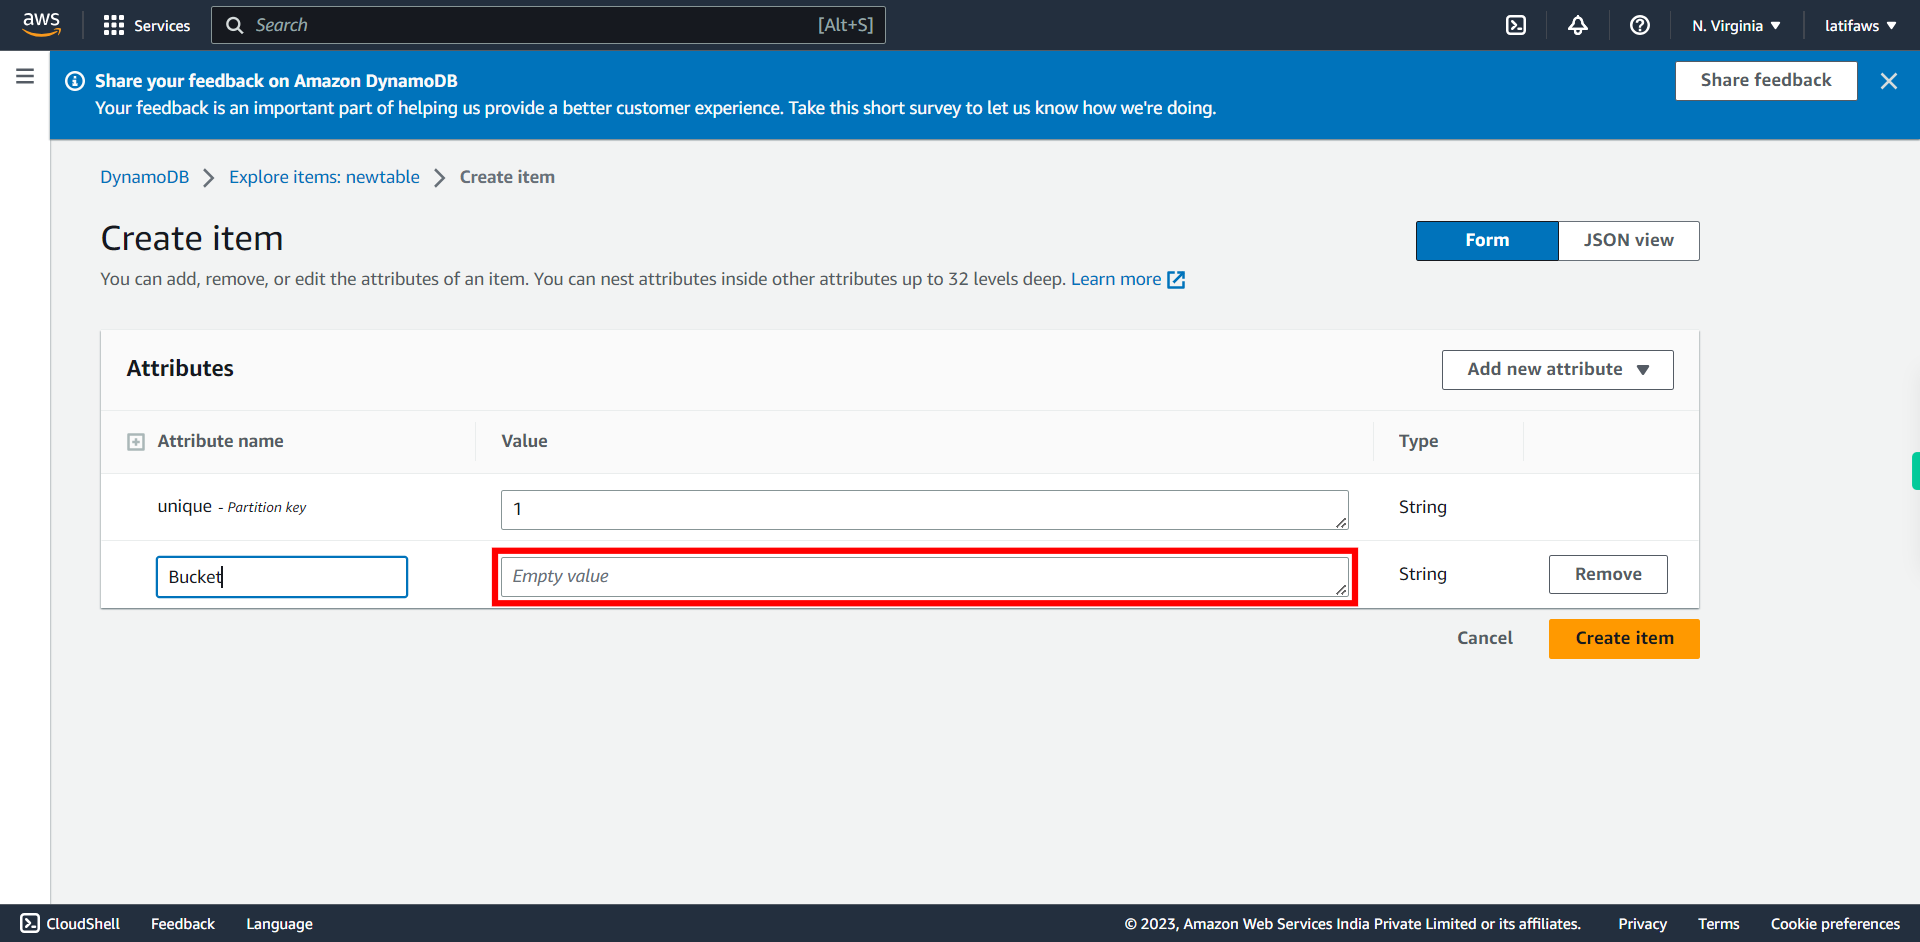Viewport: 1920px width, 942px height.
Task: Dismiss the feedback banner
Action: pos(1888,81)
